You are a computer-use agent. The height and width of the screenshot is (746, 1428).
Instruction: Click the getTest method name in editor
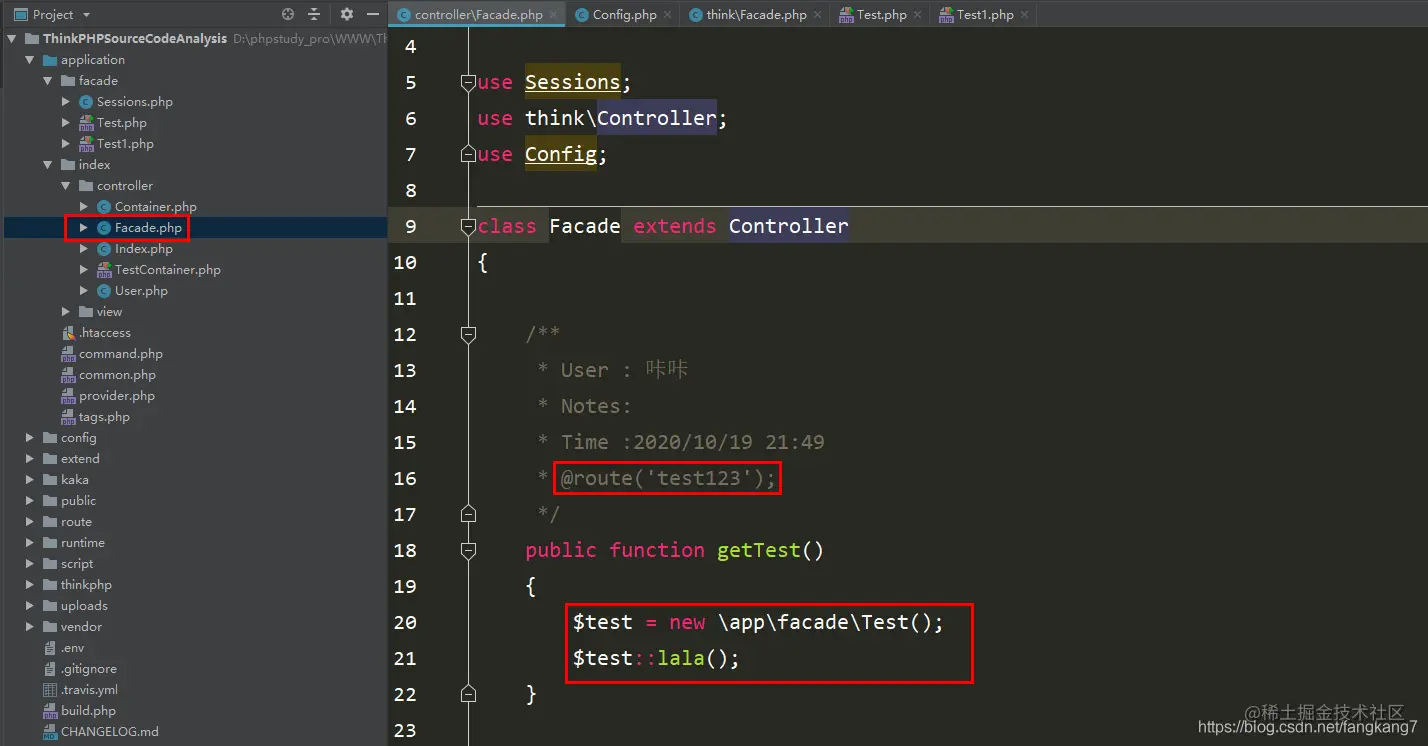coord(758,550)
